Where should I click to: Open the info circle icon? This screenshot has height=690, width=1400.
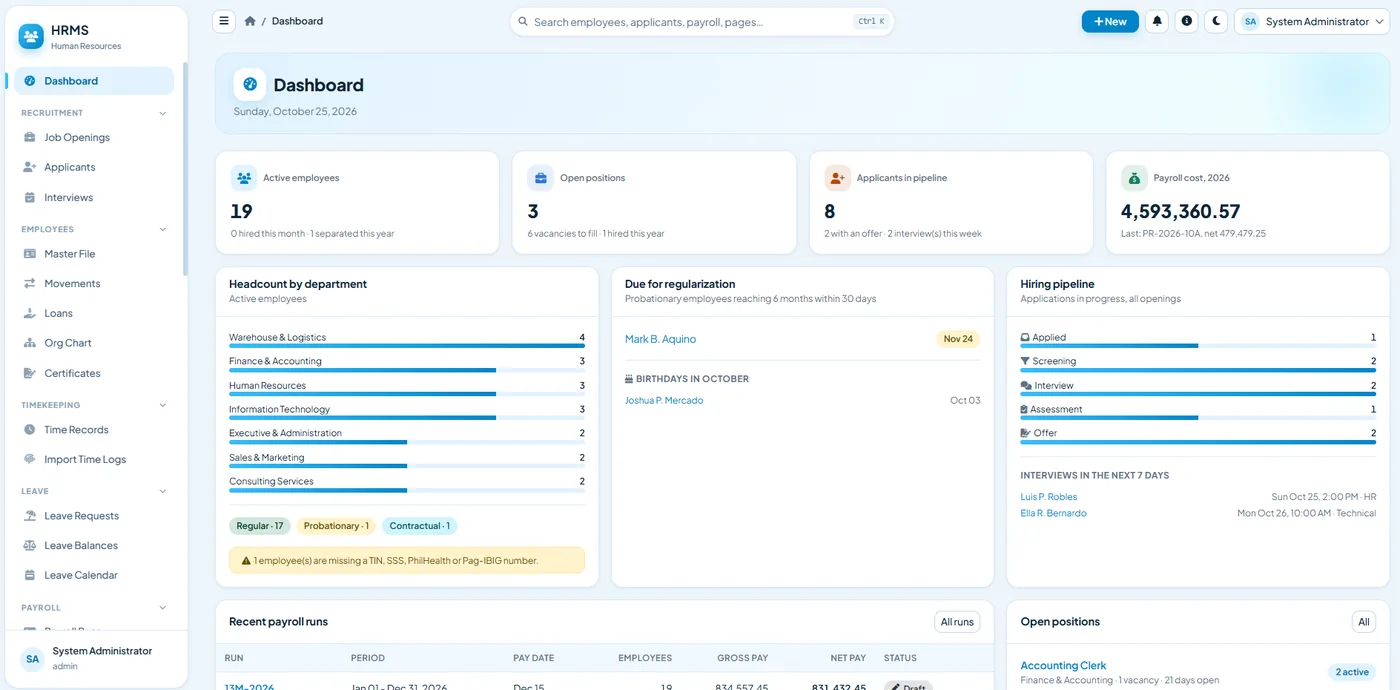click(x=1187, y=21)
